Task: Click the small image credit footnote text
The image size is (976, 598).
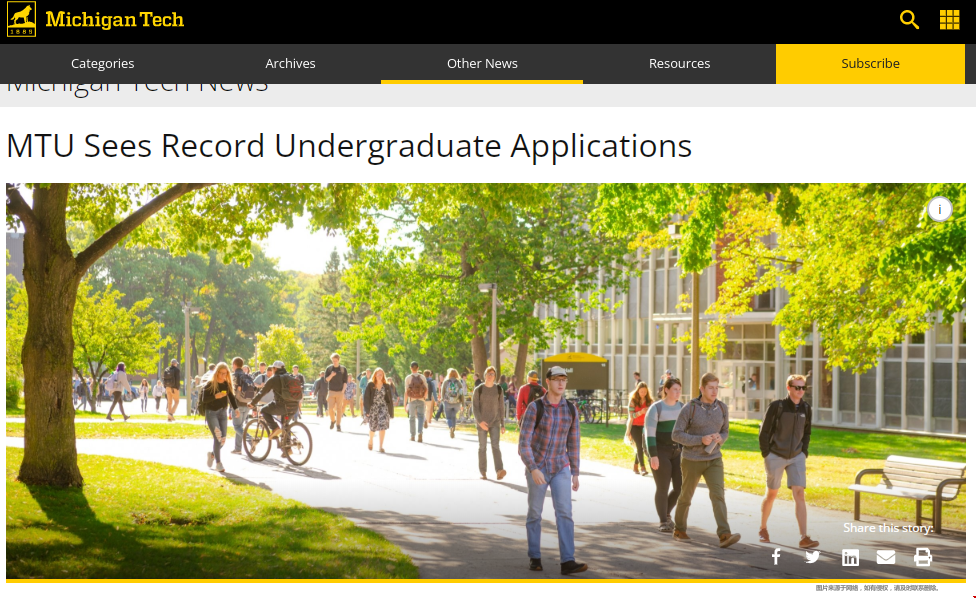Action: click(876, 588)
